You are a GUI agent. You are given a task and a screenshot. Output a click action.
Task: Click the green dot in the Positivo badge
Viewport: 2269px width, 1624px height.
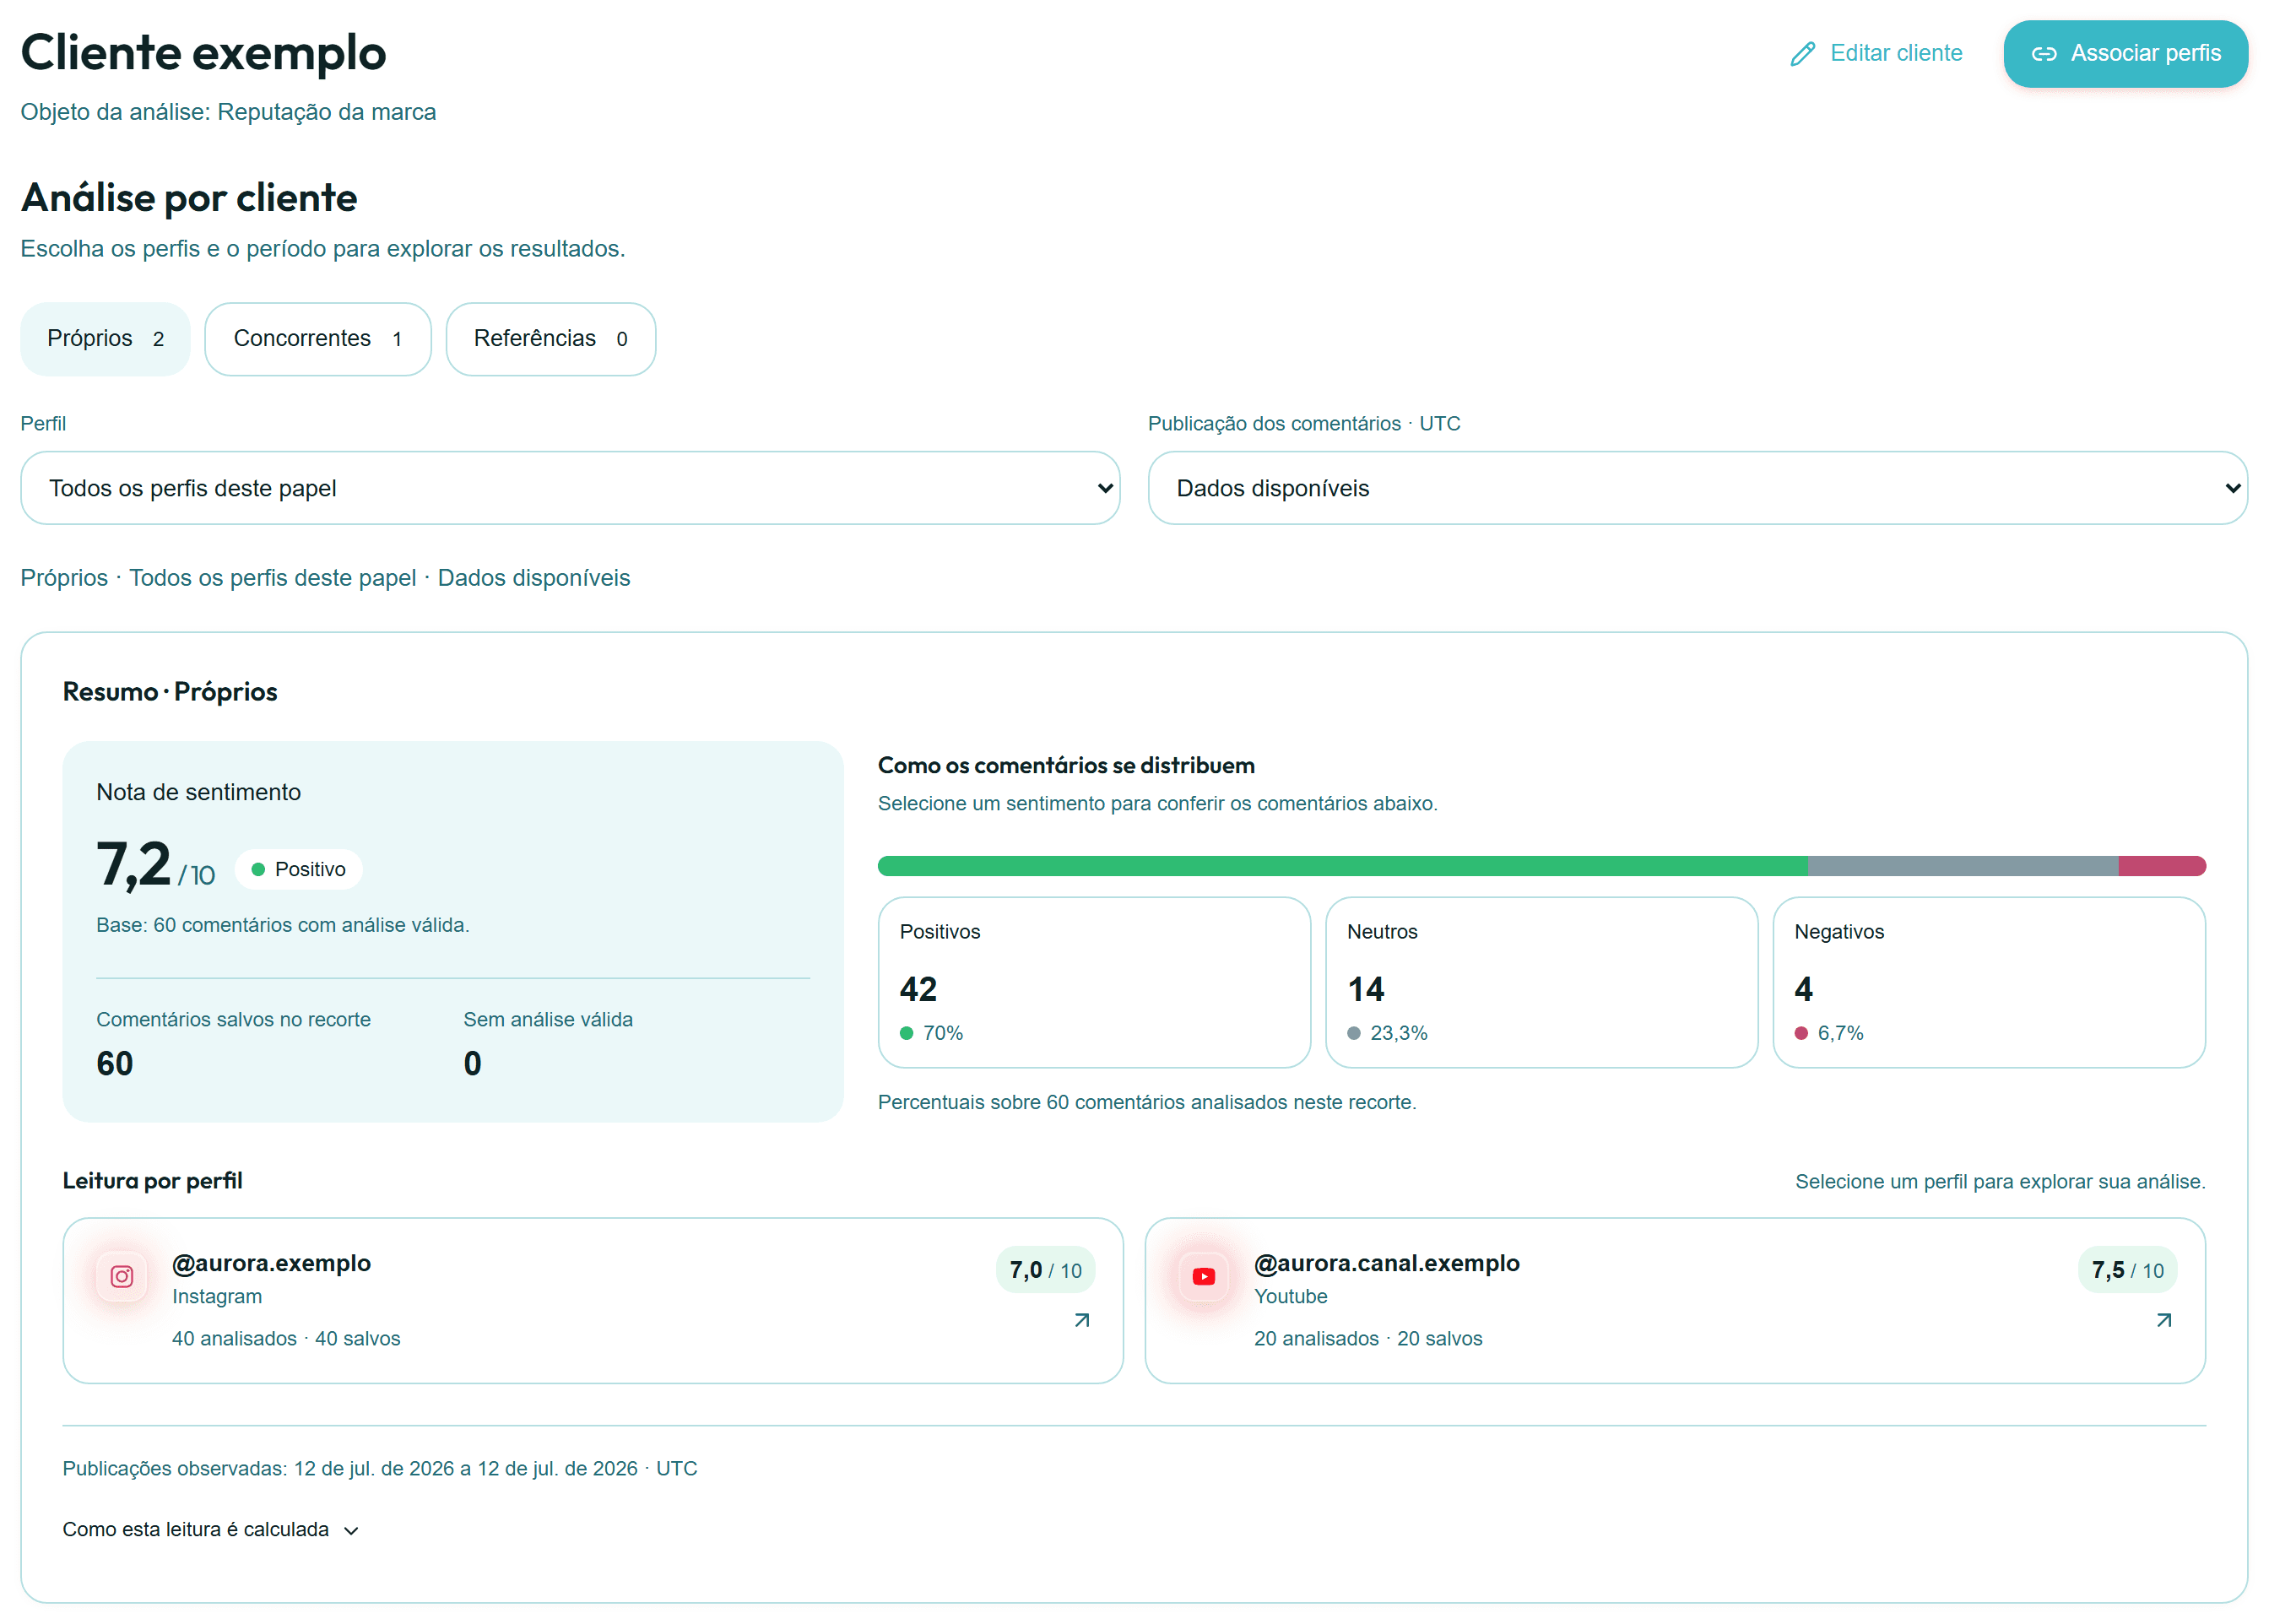click(x=258, y=870)
